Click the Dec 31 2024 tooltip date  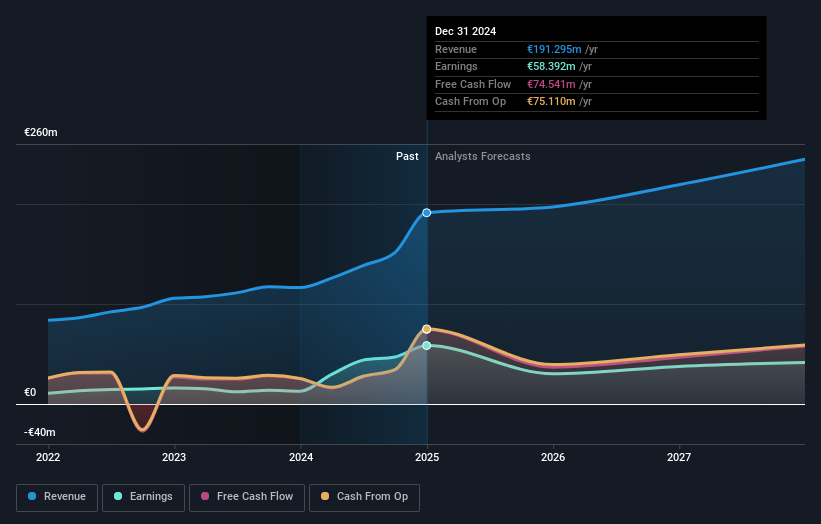pos(465,31)
